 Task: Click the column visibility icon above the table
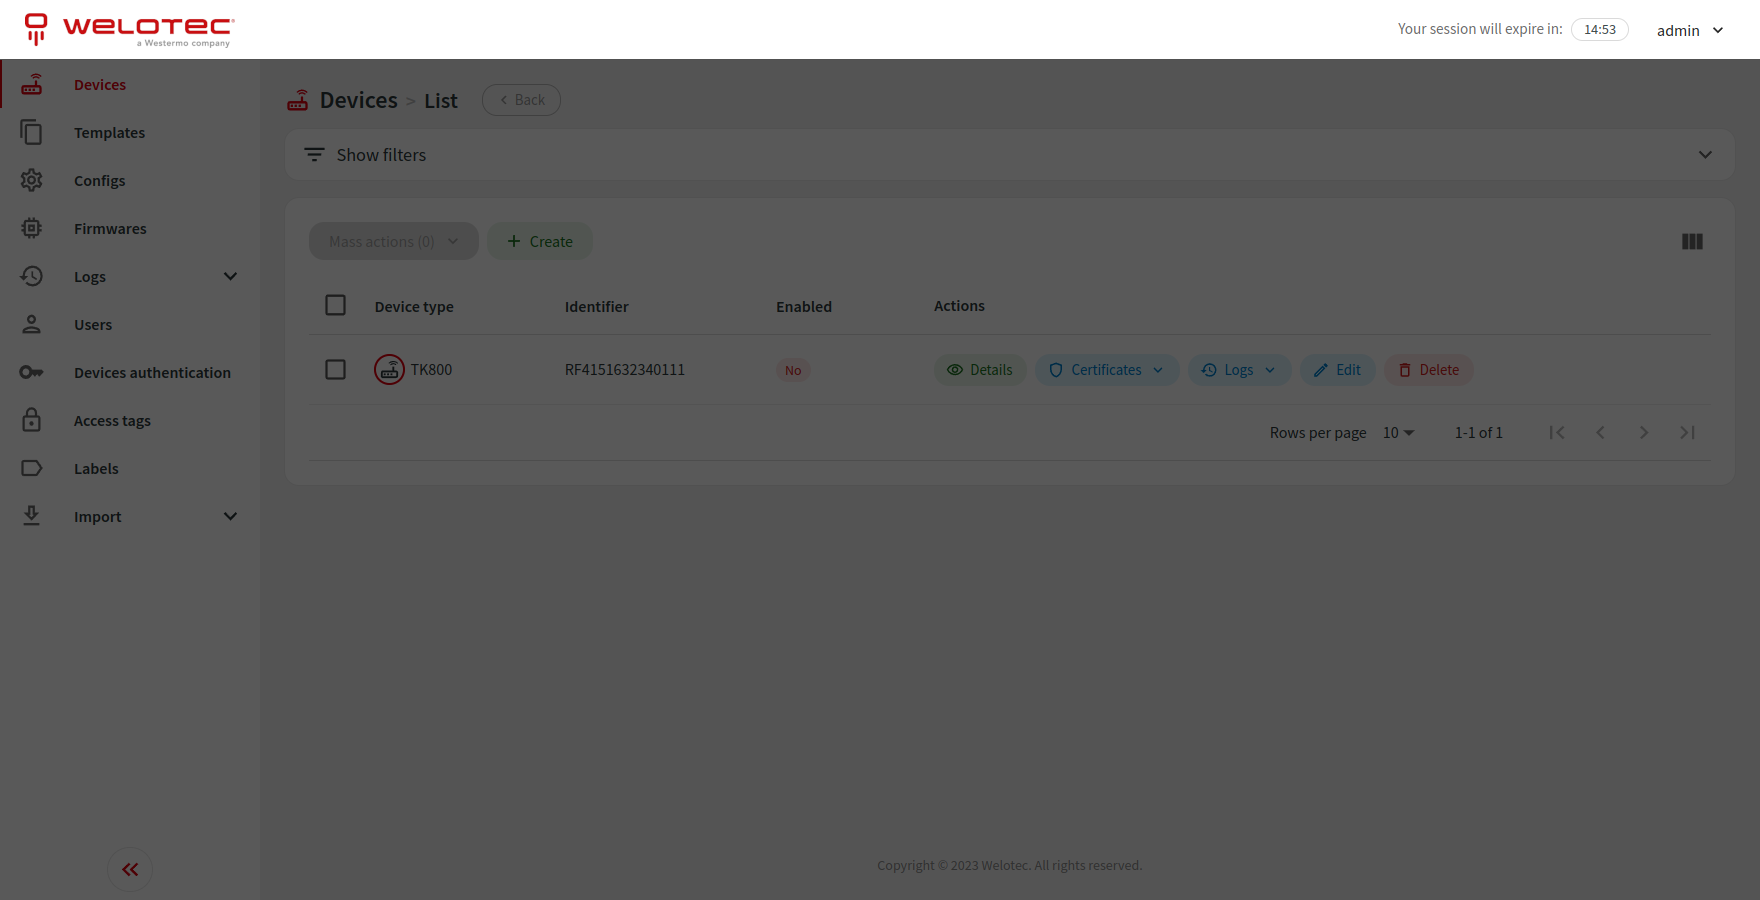point(1692,241)
